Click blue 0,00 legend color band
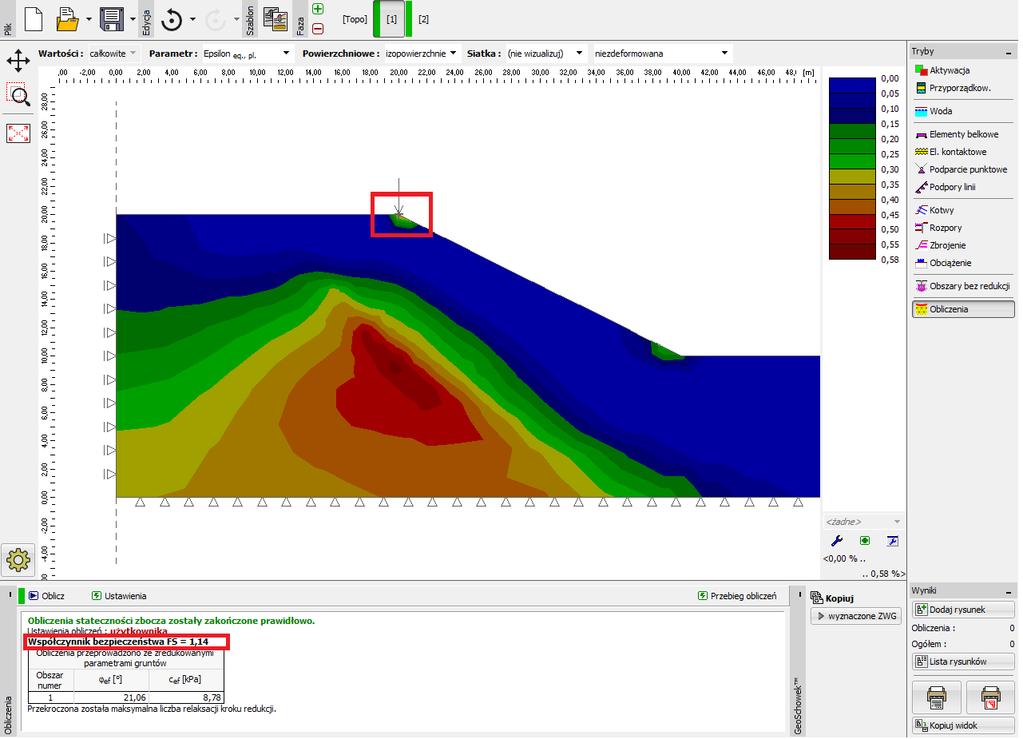Screen dimensions: 1023x739 [x=852, y=85]
